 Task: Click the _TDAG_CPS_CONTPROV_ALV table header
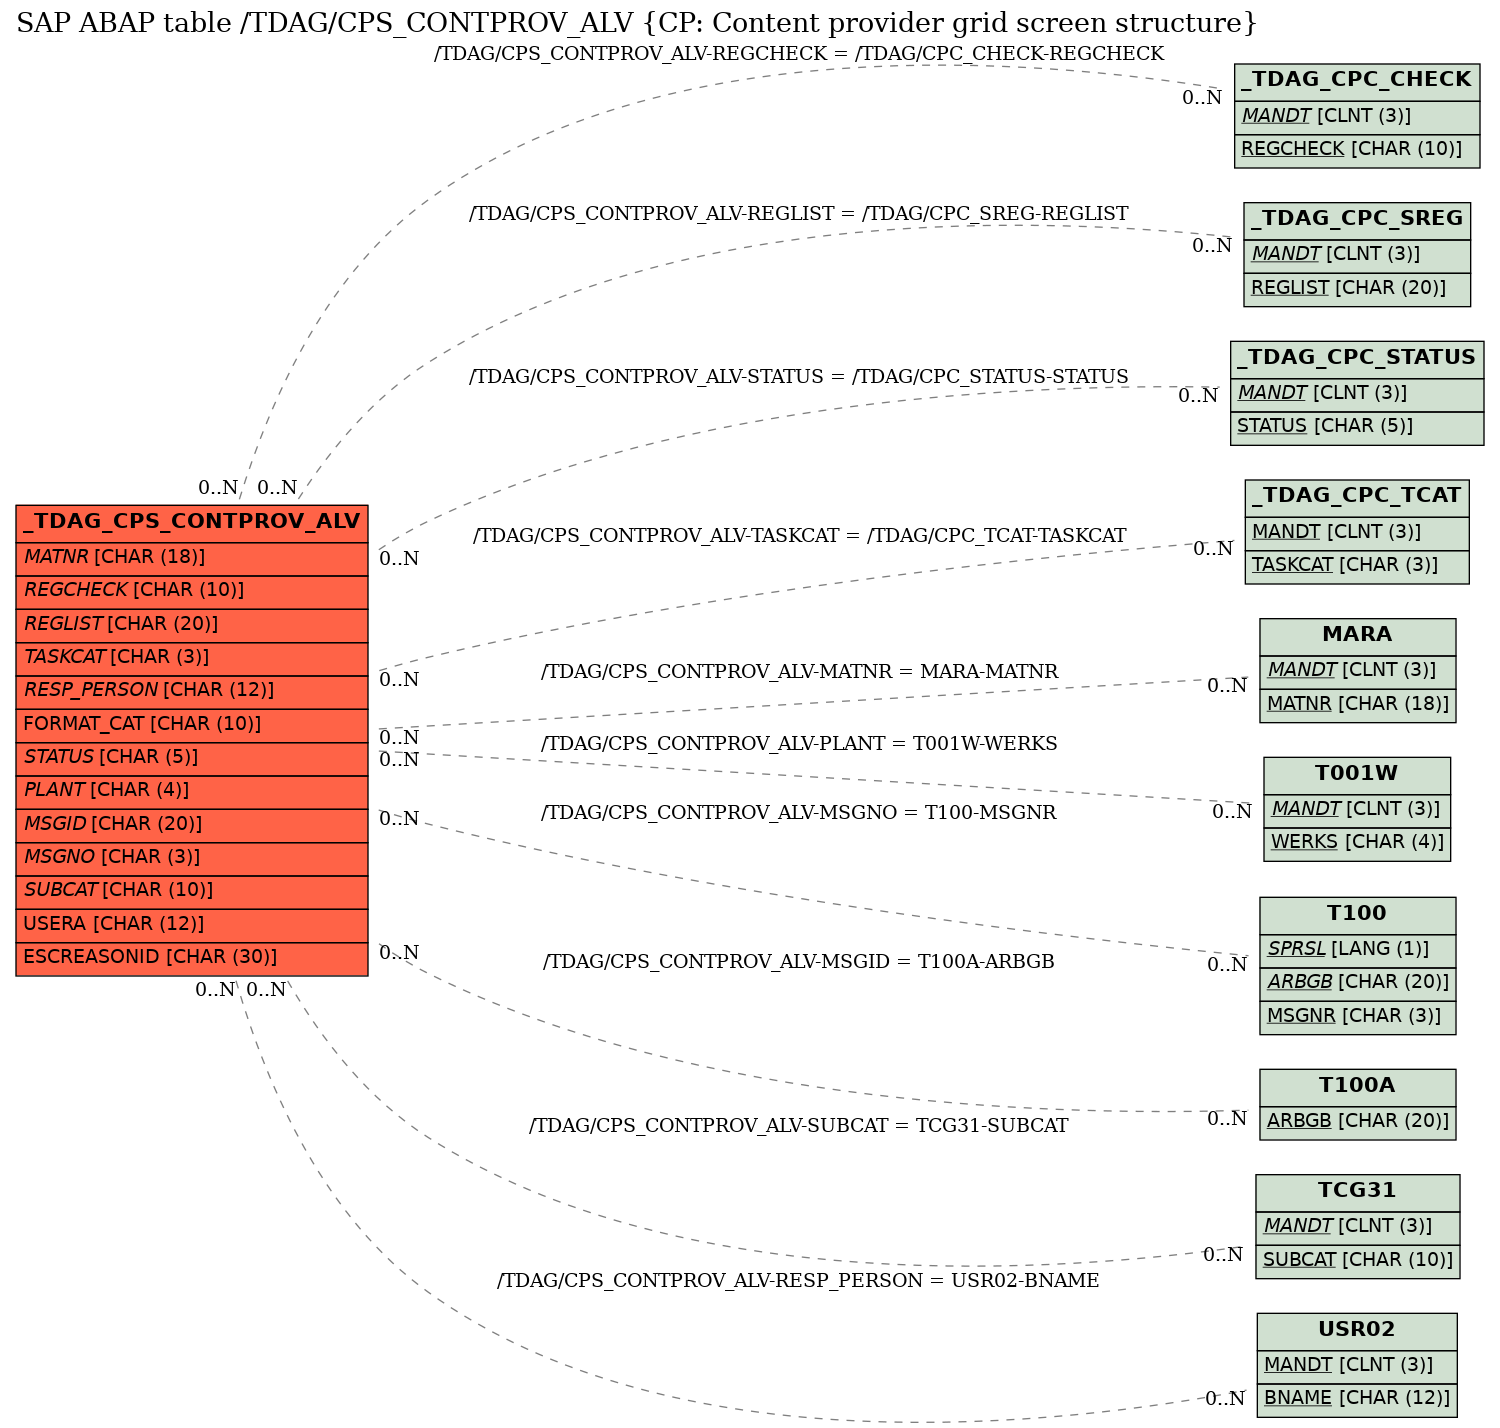(192, 523)
